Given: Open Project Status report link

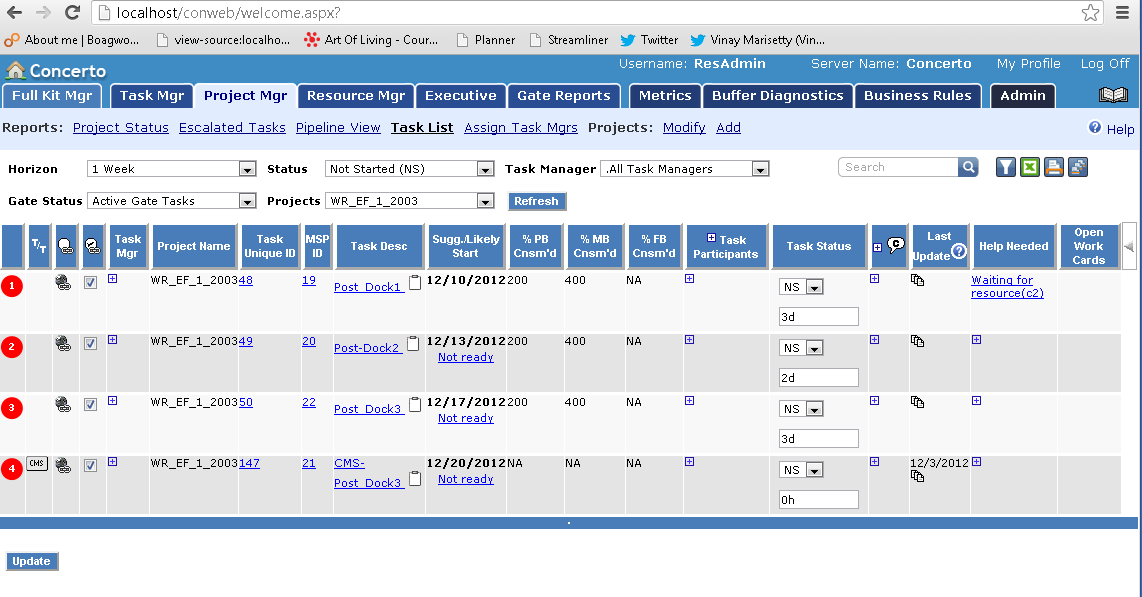Looking at the screenshot, I should [121, 127].
